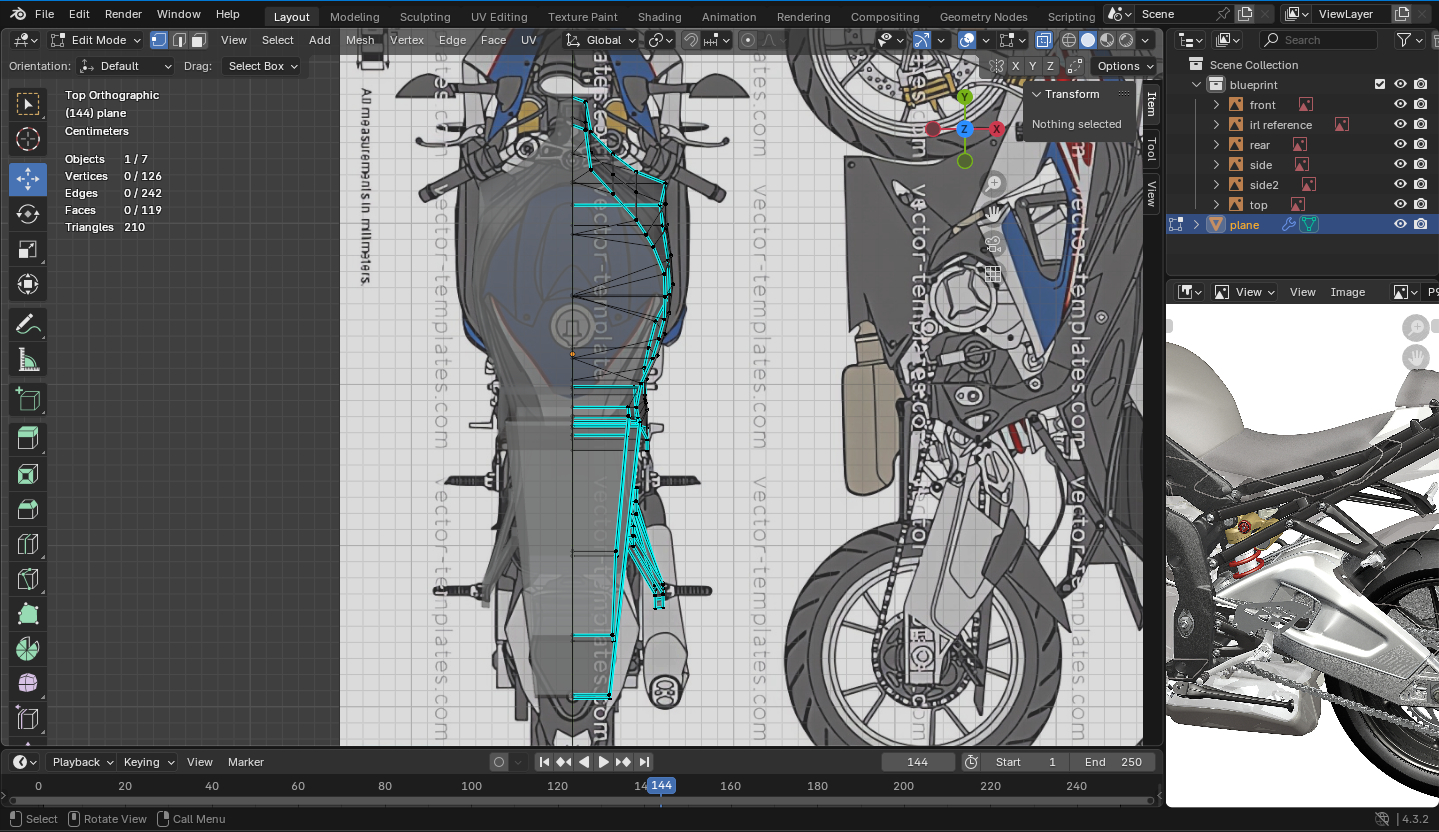This screenshot has height=832, width=1439.
Task: Click the Options button in viewport
Action: tap(1124, 66)
